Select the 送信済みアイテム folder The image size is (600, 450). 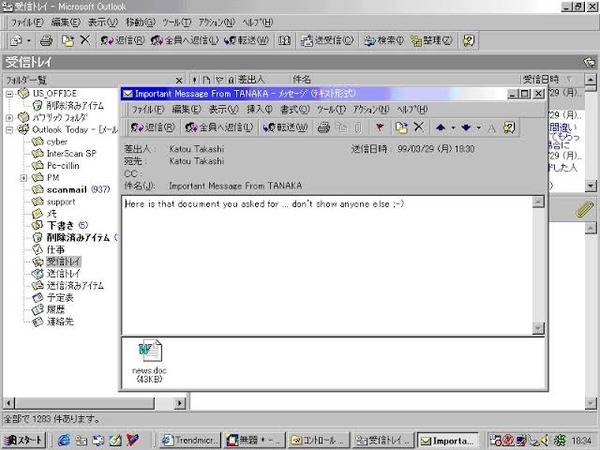[75, 285]
